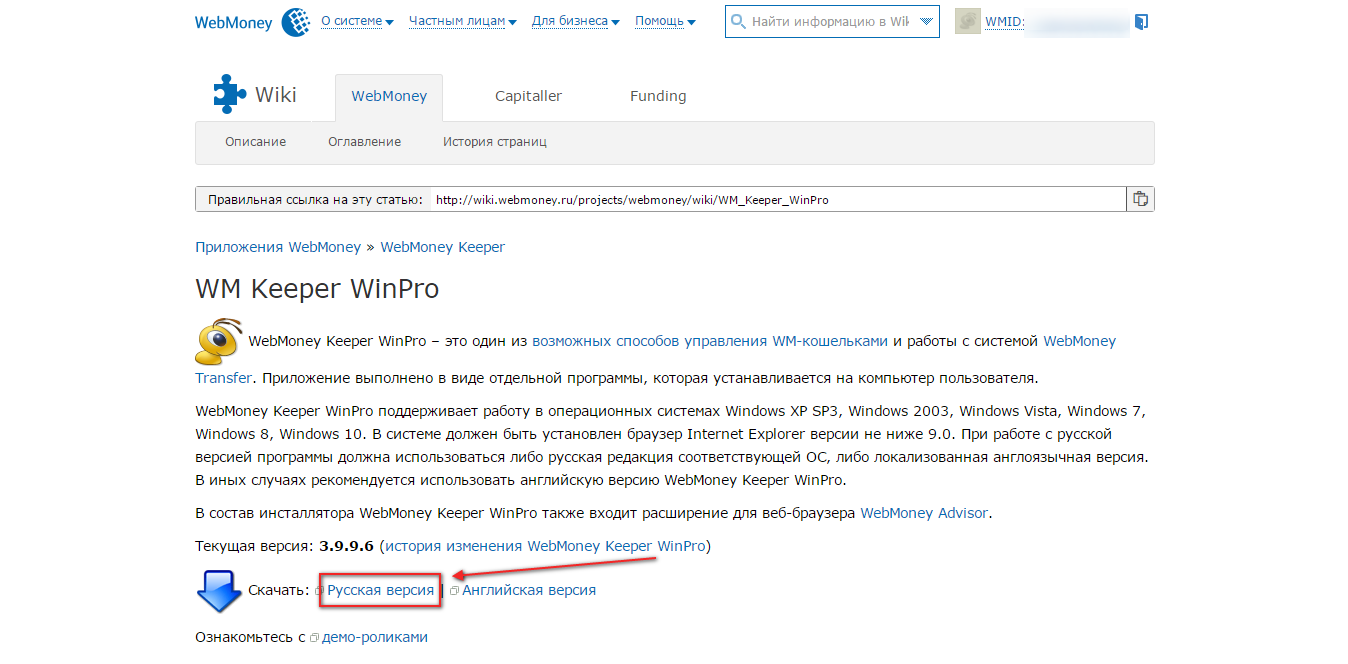Download 'Английская версия'
1348x664 pixels.
pyautogui.click(x=529, y=590)
